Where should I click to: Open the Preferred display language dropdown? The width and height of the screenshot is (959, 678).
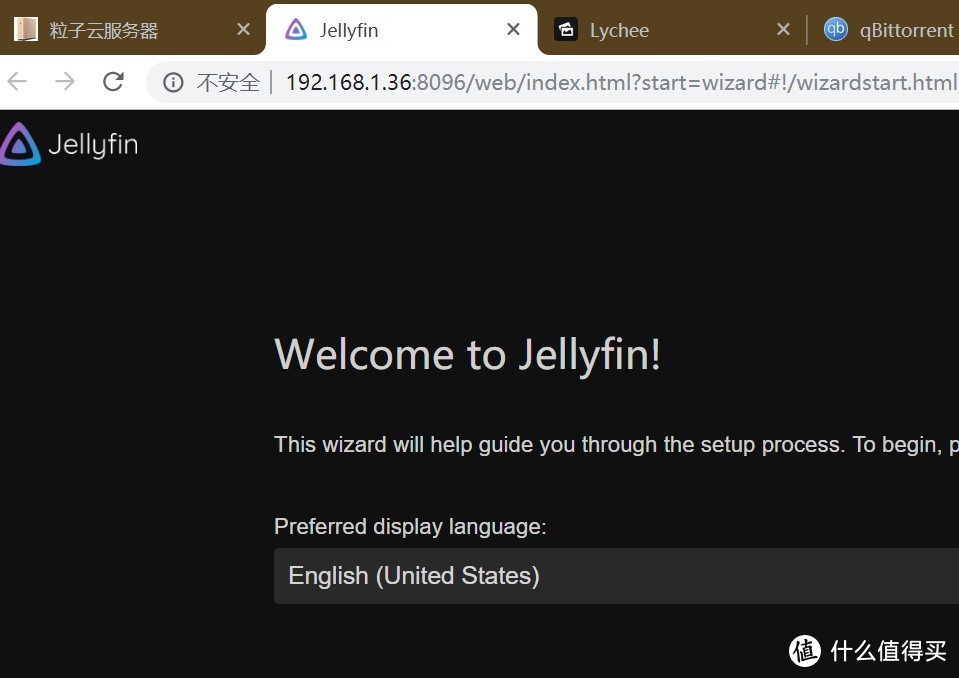(616, 576)
